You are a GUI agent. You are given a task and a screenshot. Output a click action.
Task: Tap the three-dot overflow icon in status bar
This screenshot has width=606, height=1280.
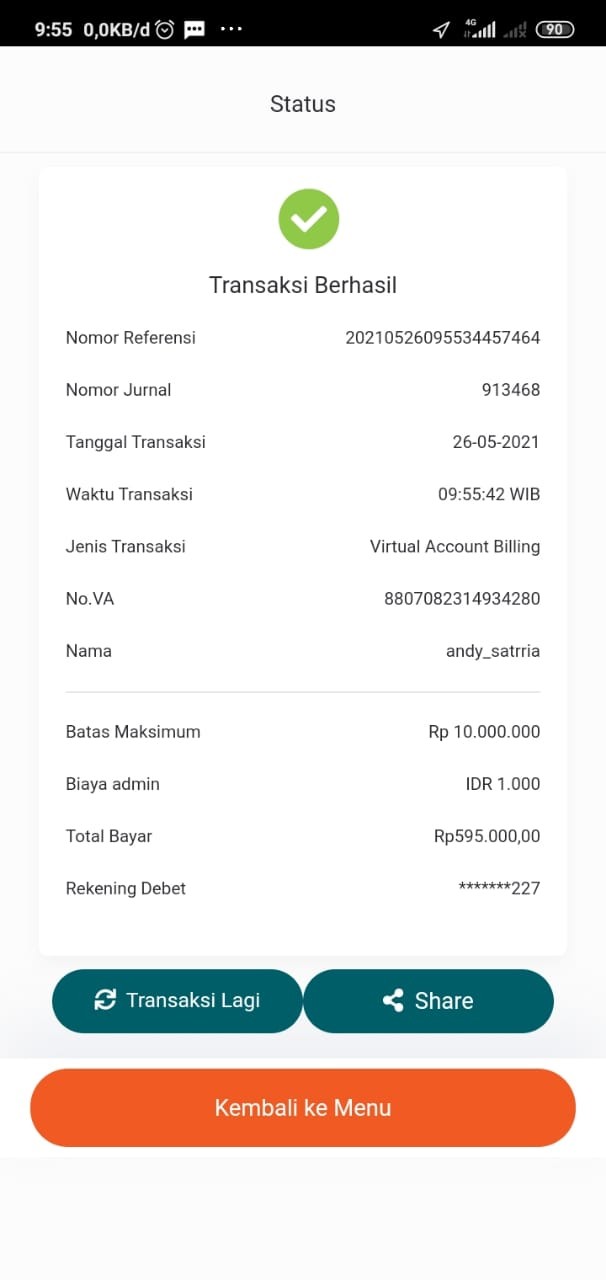click(x=232, y=28)
